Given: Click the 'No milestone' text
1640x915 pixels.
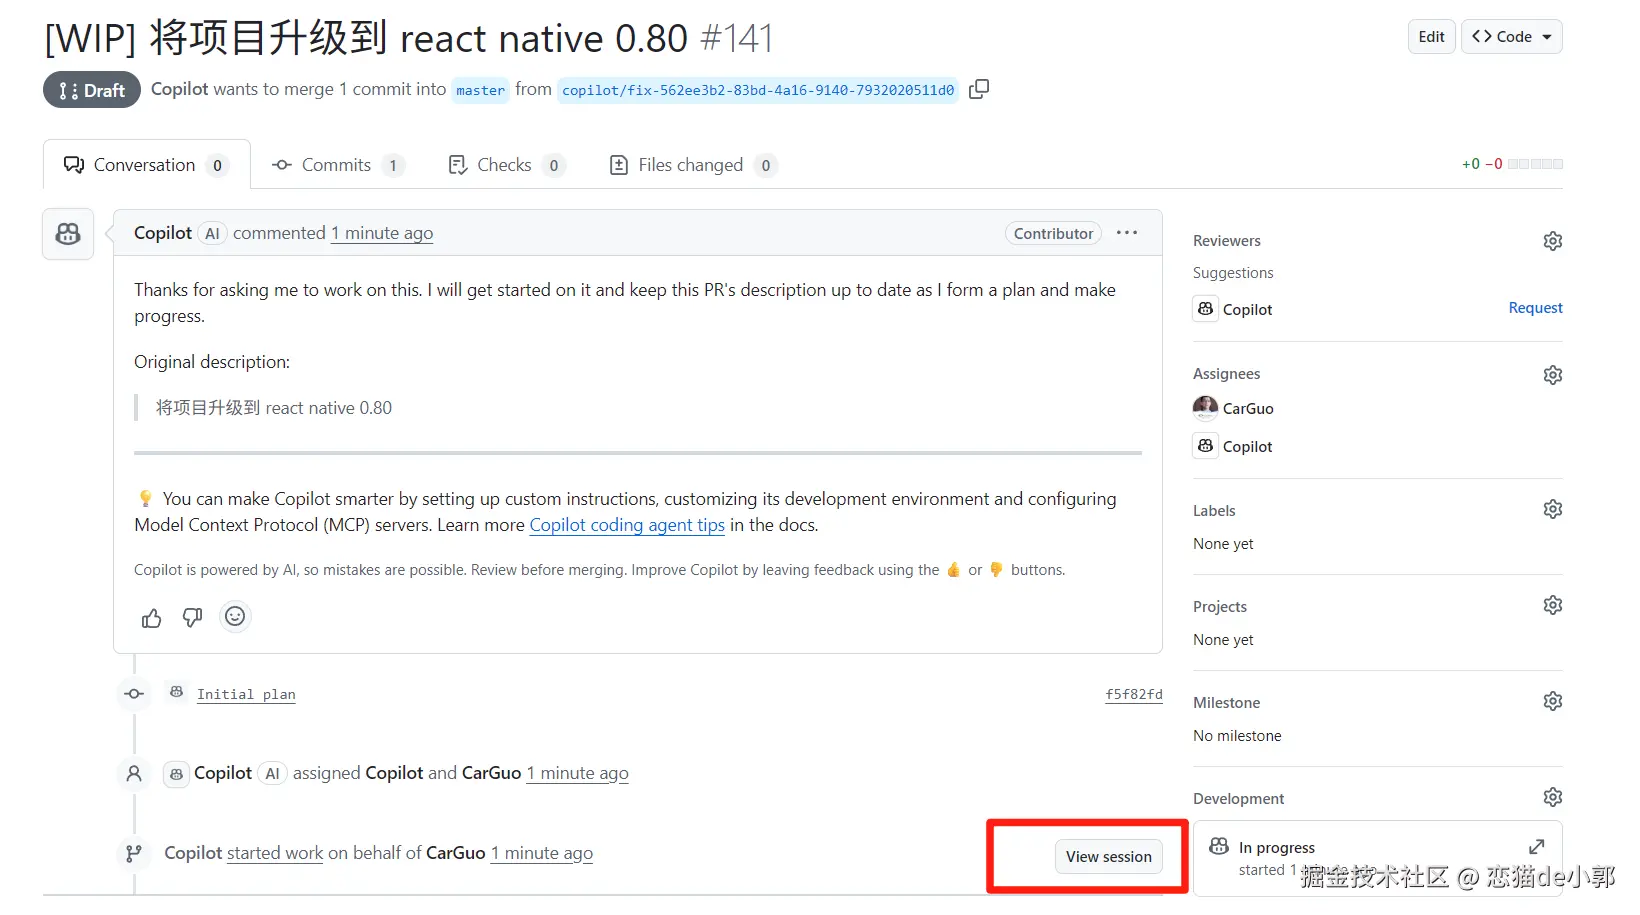Looking at the screenshot, I should [x=1237, y=736].
